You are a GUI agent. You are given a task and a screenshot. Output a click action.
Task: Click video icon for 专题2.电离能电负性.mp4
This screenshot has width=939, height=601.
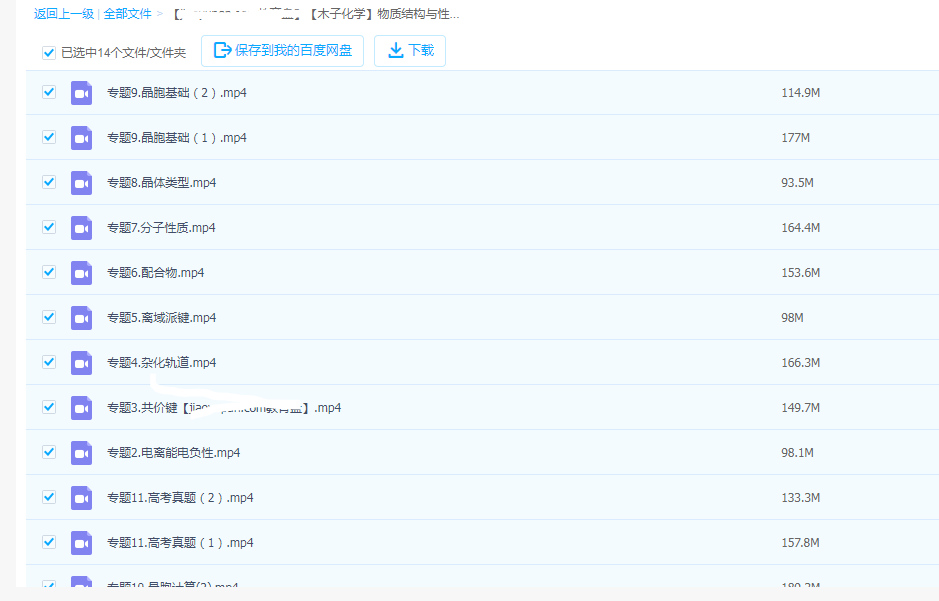[81, 453]
